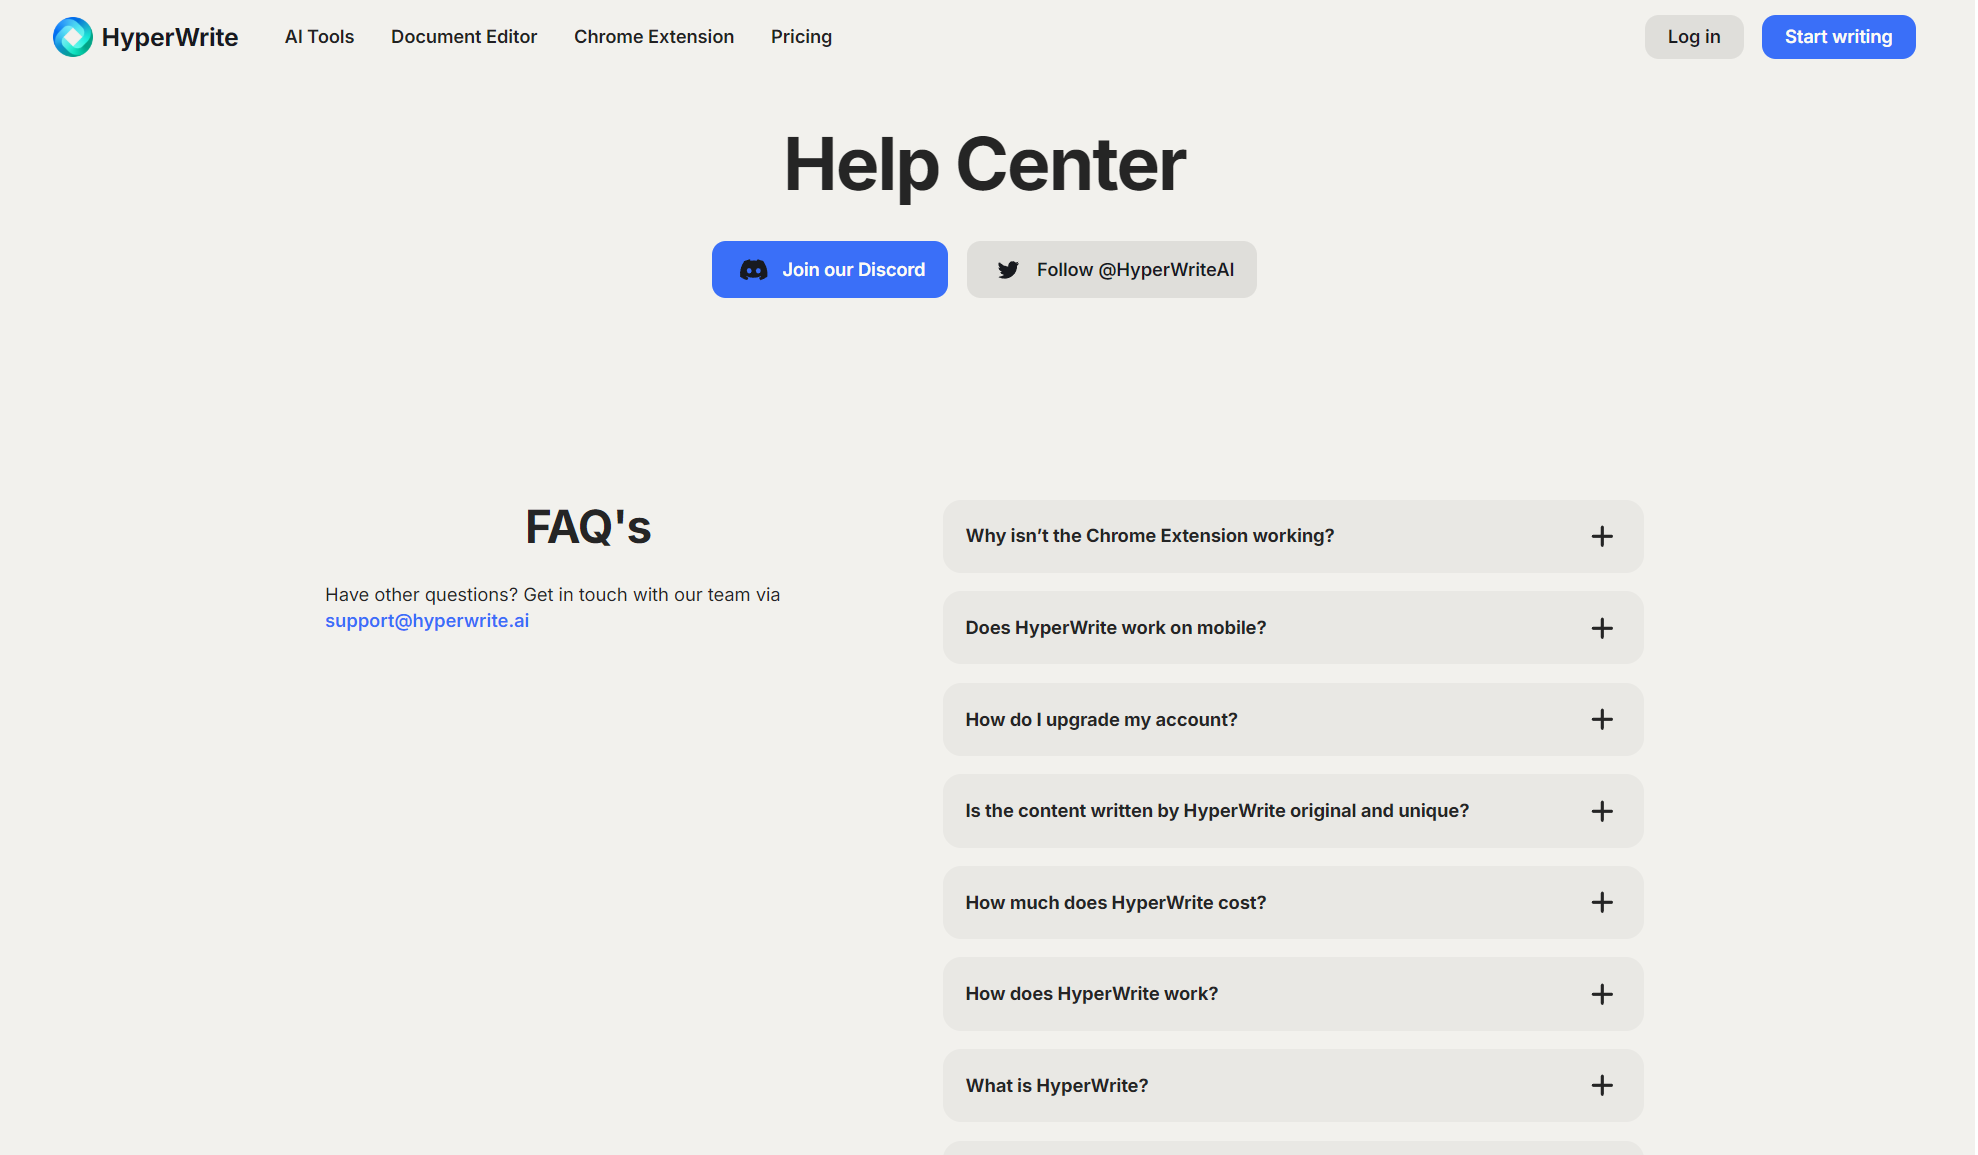Click the support@hyperwrite.ai email link
This screenshot has height=1155, width=1978.
point(427,621)
